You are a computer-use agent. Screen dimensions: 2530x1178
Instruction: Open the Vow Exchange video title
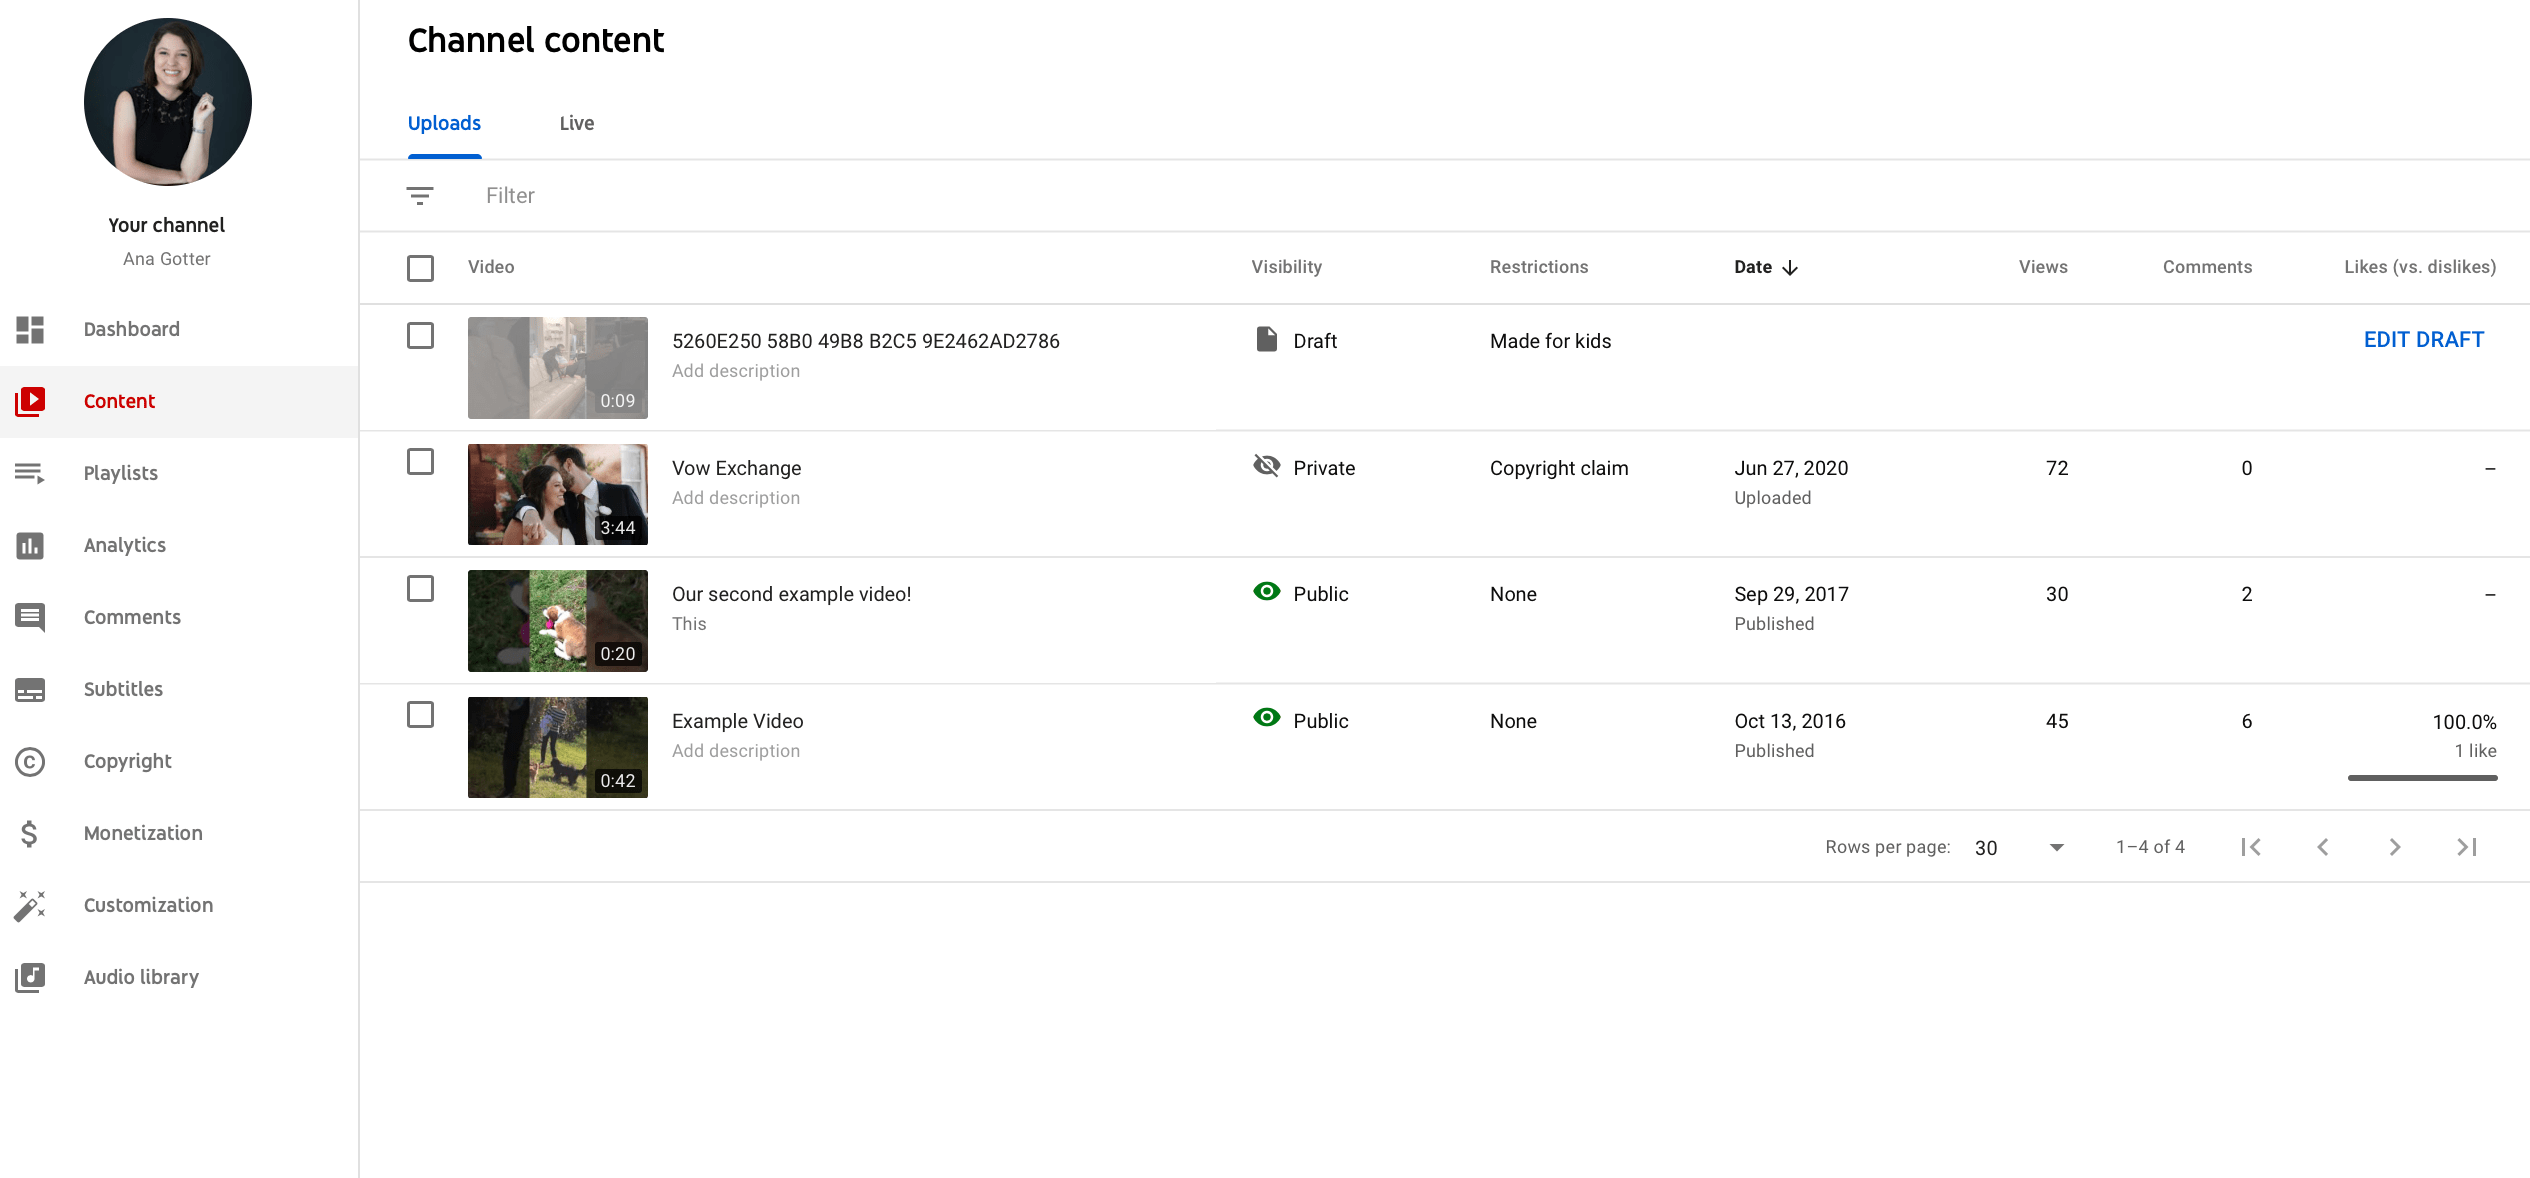coord(736,468)
